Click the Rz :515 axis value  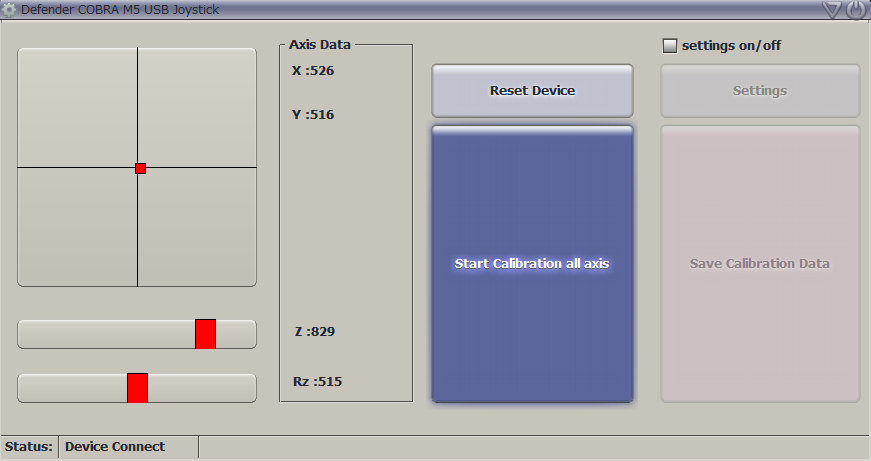[x=317, y=382]
